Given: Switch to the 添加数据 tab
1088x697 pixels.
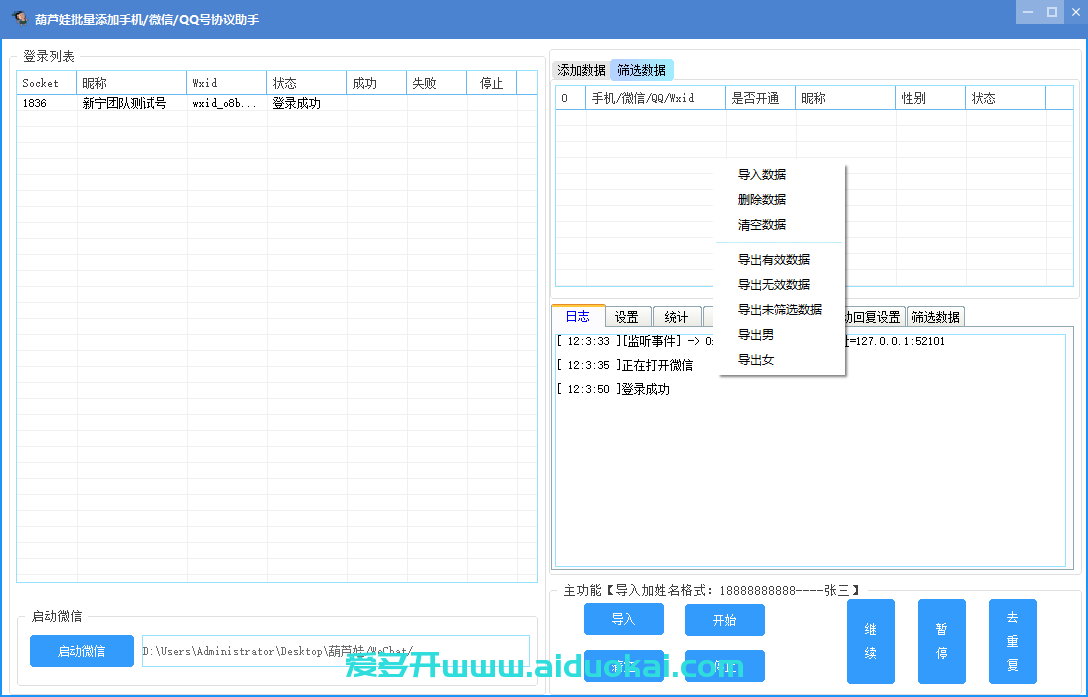Looking at the screenshot, I should [581, 70].
